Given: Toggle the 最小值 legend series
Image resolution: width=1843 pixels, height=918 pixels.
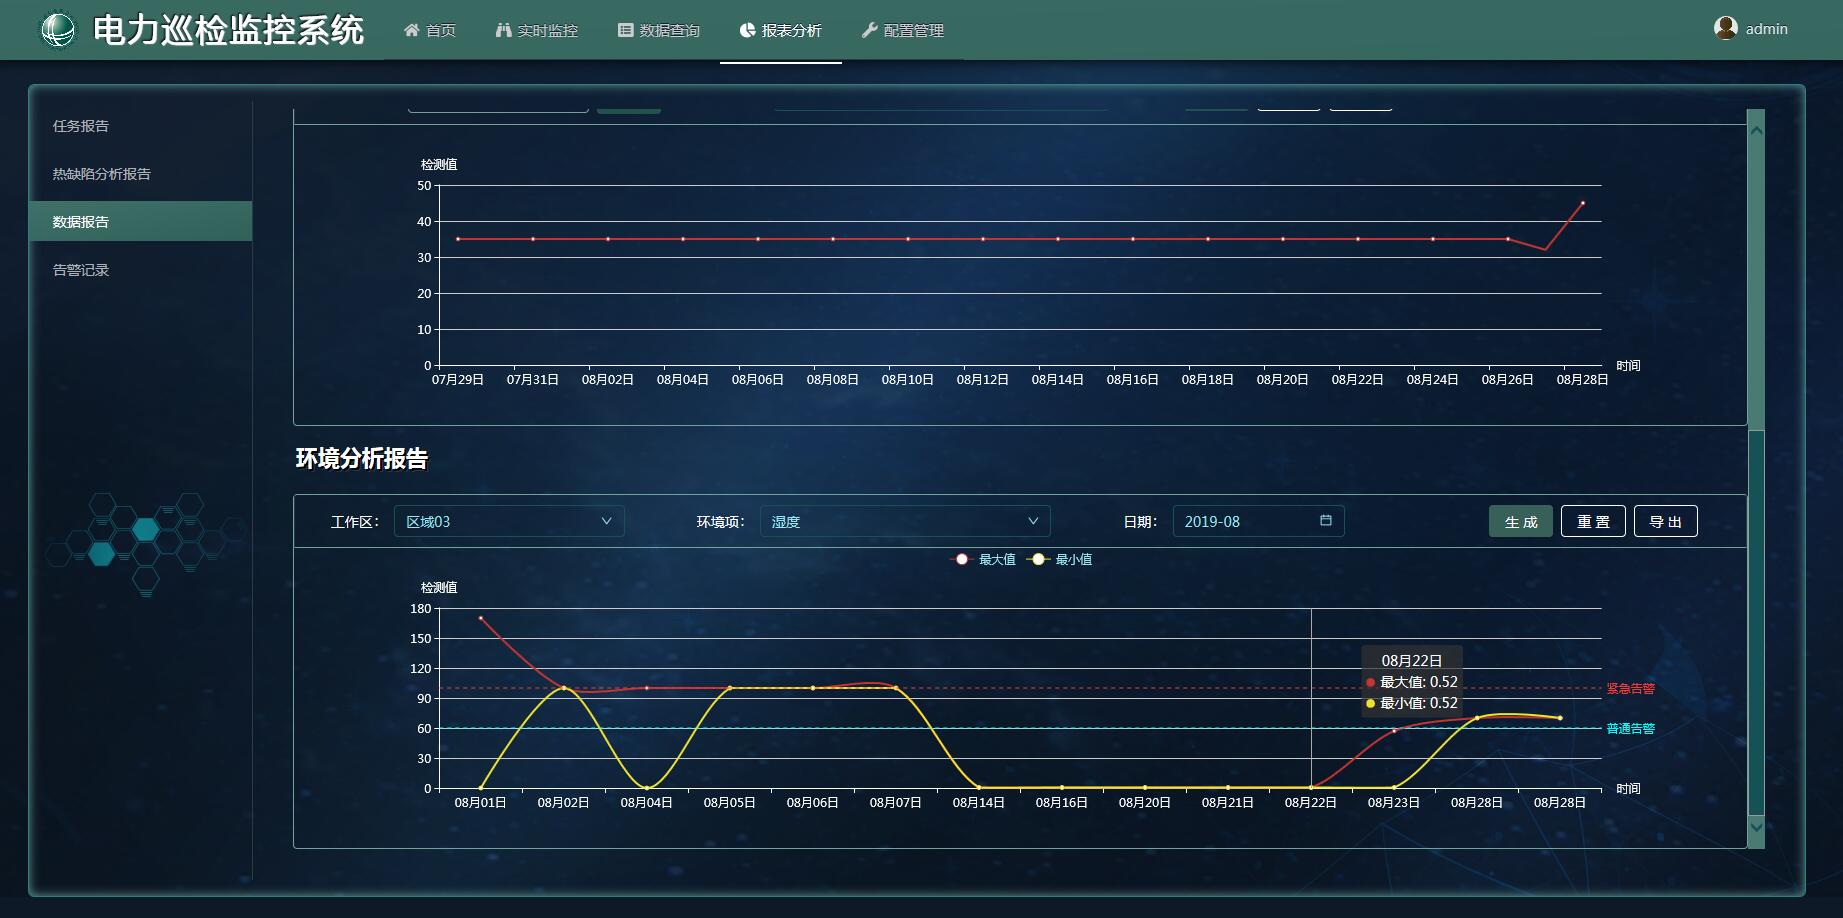Looking at the screenshot, I should click(1060, 560).
